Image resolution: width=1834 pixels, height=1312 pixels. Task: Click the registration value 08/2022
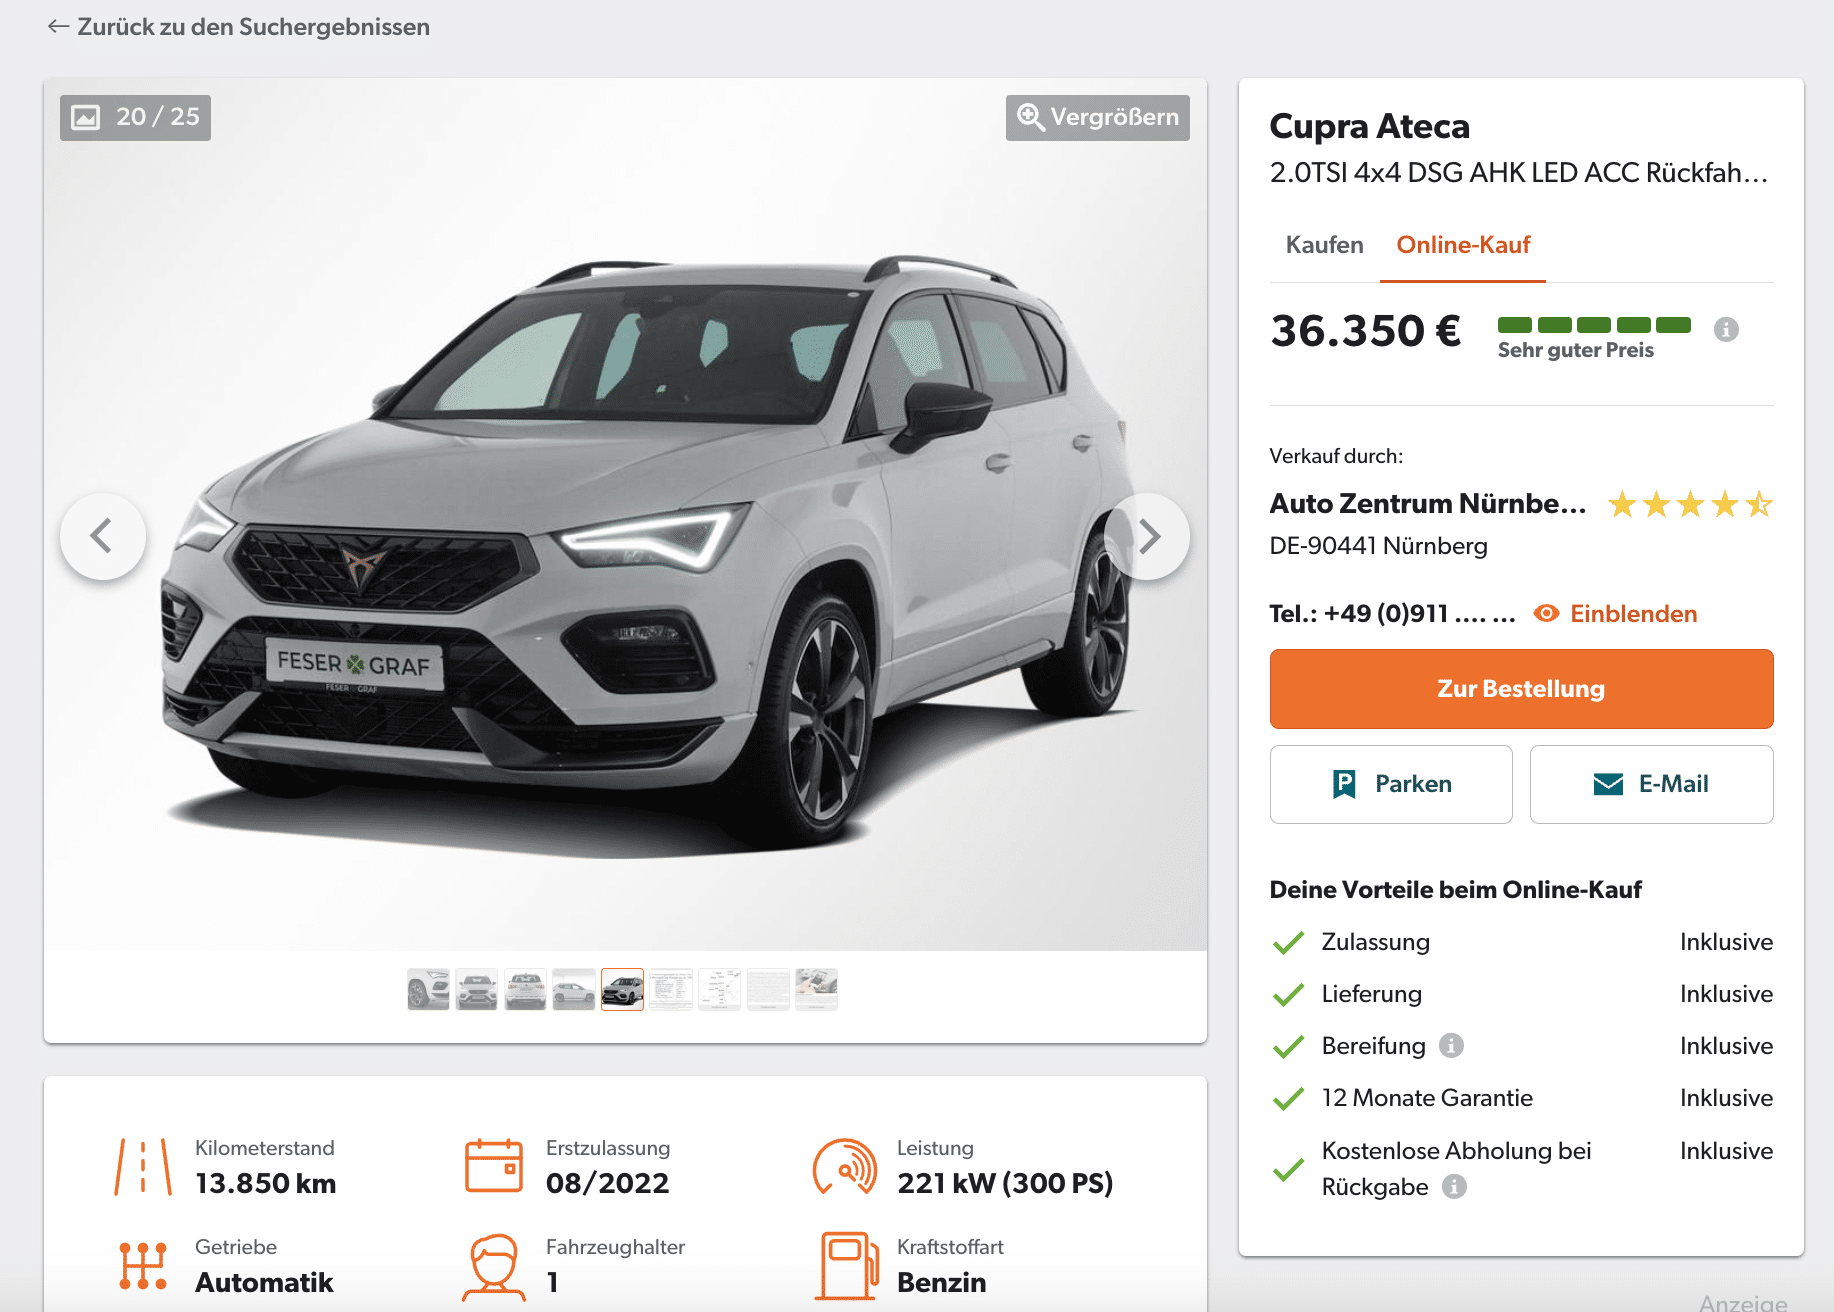pos(608,1184)
